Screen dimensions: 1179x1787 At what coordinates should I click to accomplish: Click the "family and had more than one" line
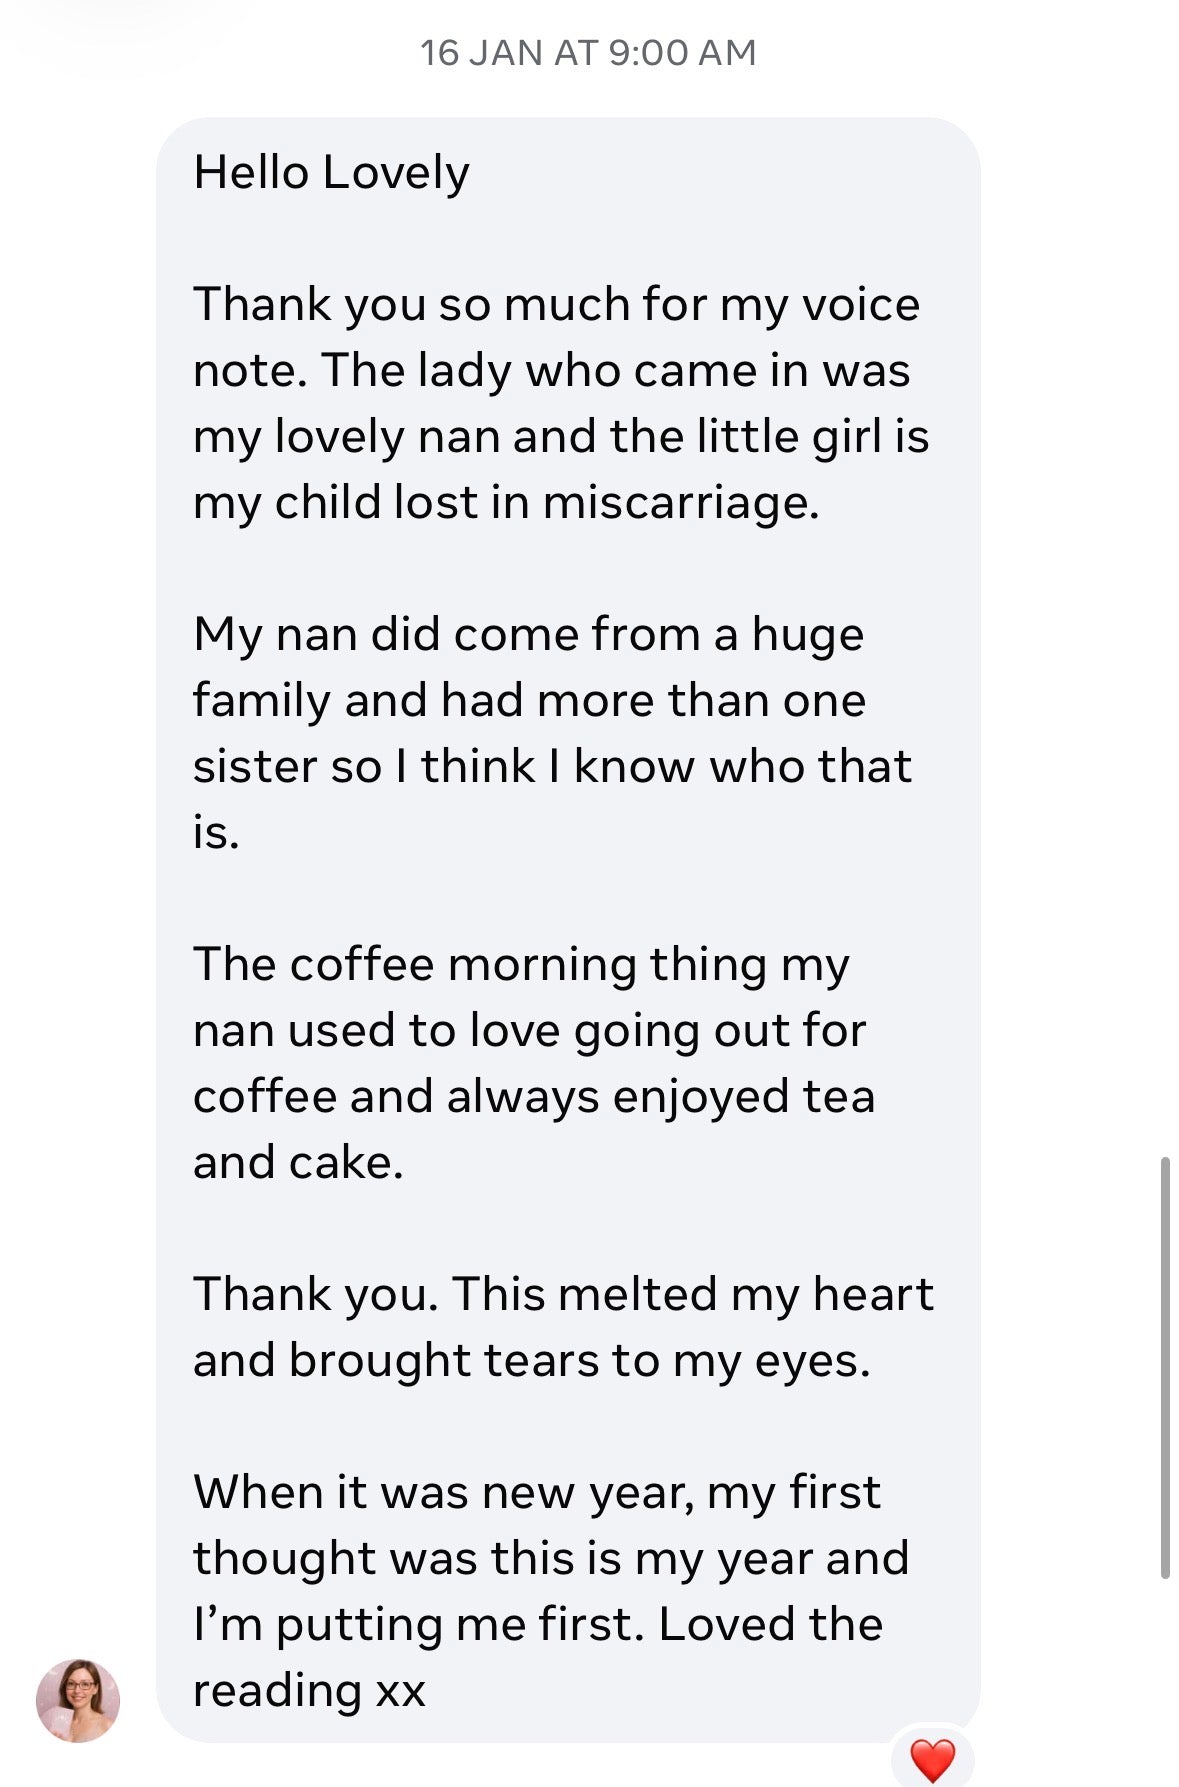[x=529, y=700]
